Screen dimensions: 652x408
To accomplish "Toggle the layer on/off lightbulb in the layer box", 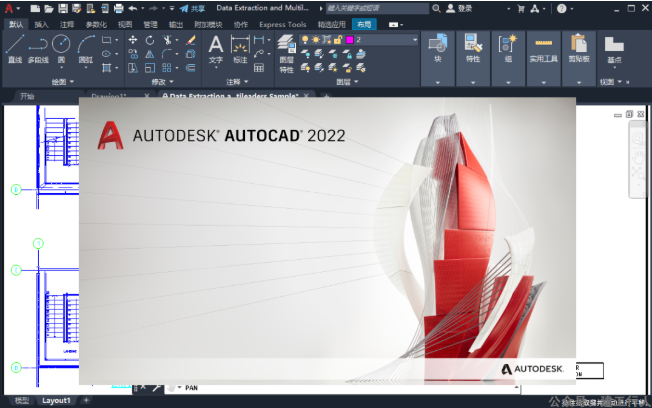I will click(305, 40).
